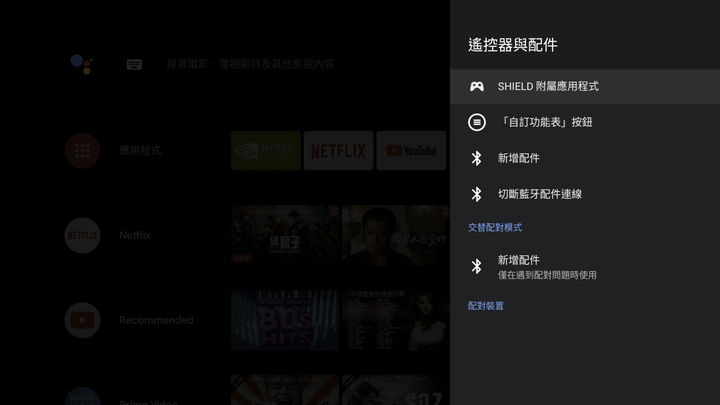Open SHIELD 附屬應用程式 menu entry
This screenshot has height=405, width=720.
click(585, 86)
